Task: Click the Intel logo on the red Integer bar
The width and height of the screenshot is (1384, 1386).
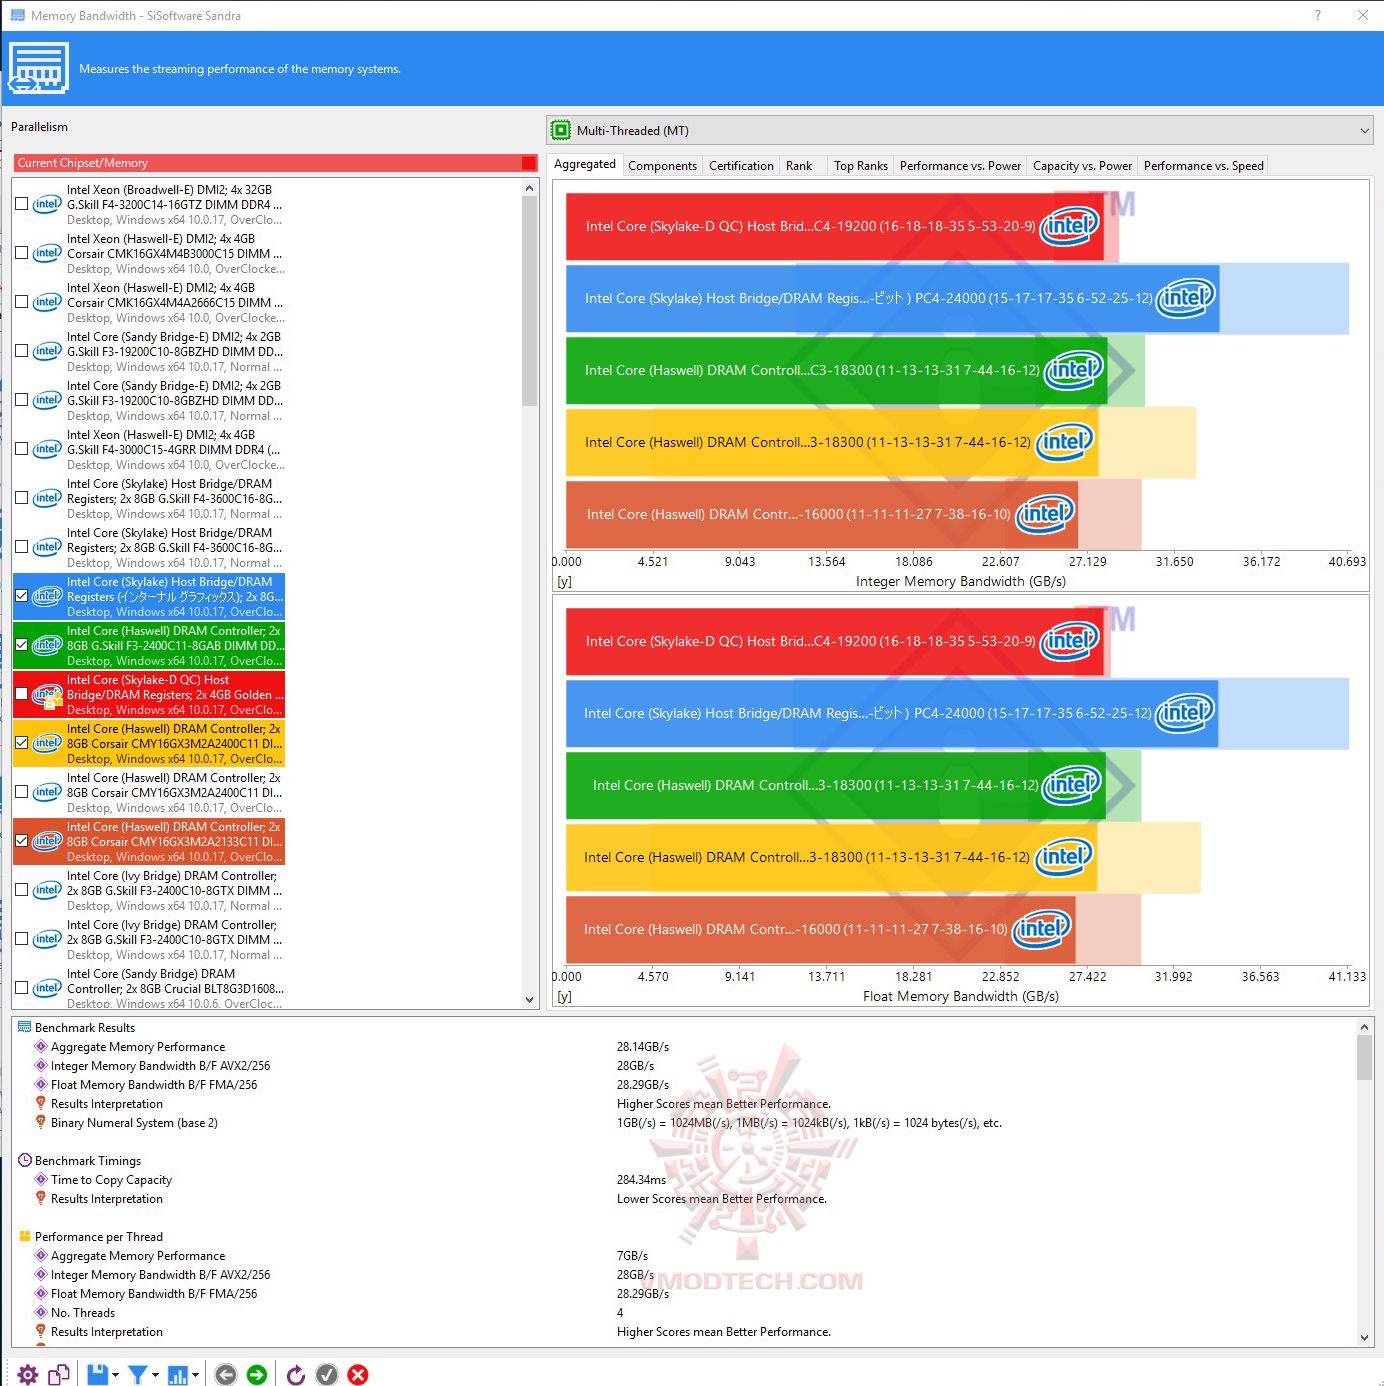Action: tap(1070, 226)
